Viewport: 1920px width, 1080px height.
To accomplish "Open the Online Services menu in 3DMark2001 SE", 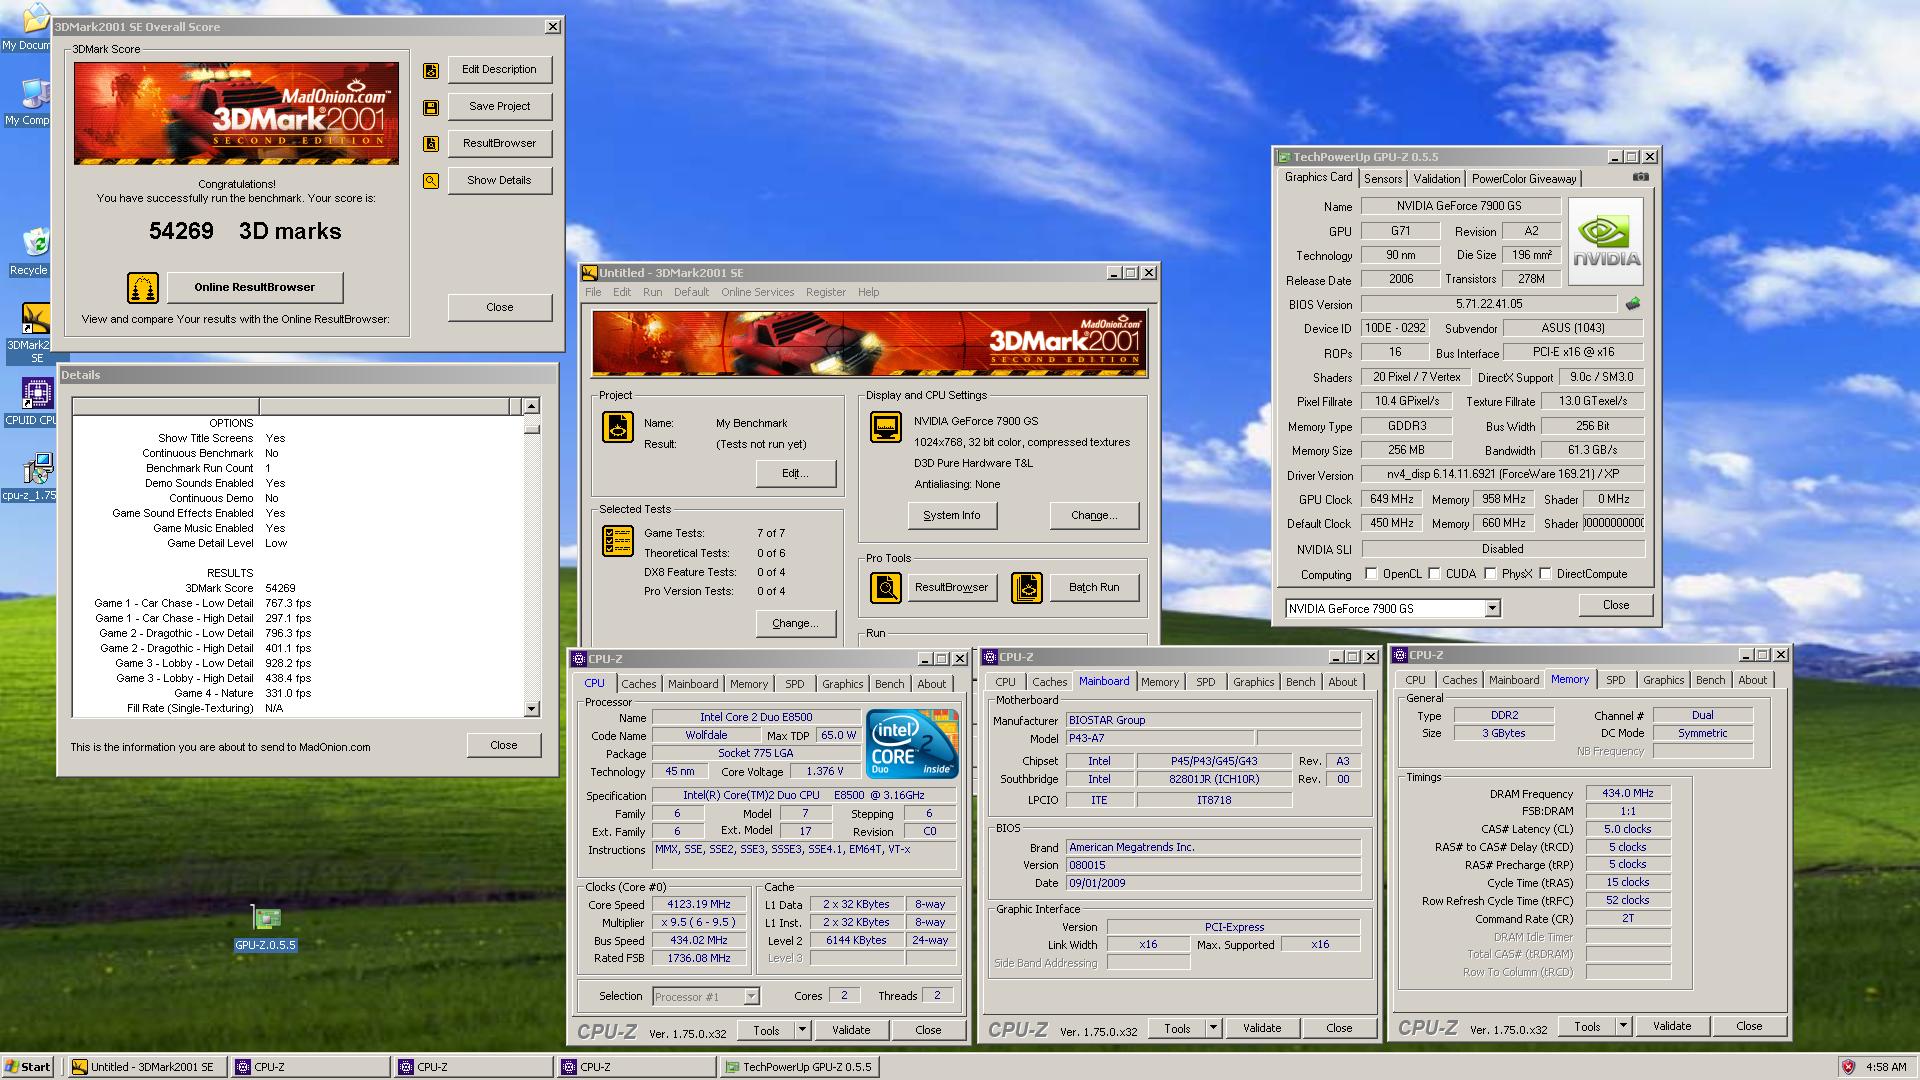I will 757,292.
